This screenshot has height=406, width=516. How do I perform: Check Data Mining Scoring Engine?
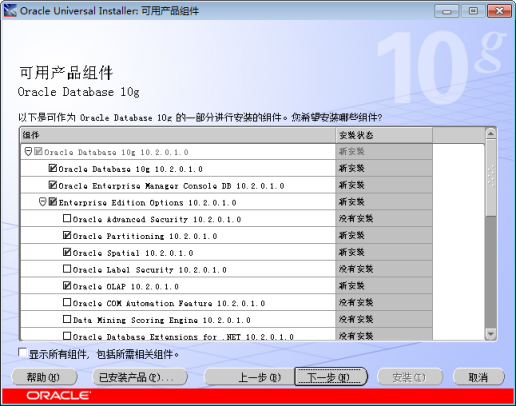click(67, 319)
